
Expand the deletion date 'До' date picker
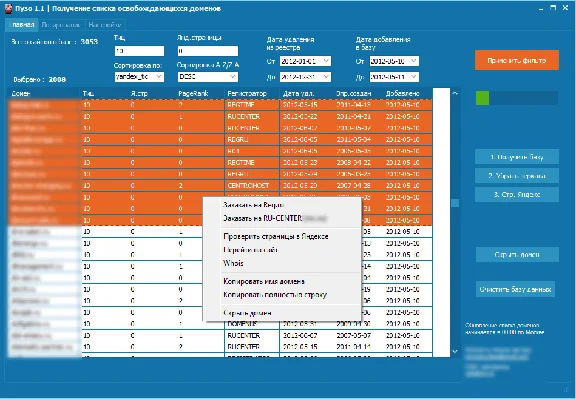[x=326, y=77]
